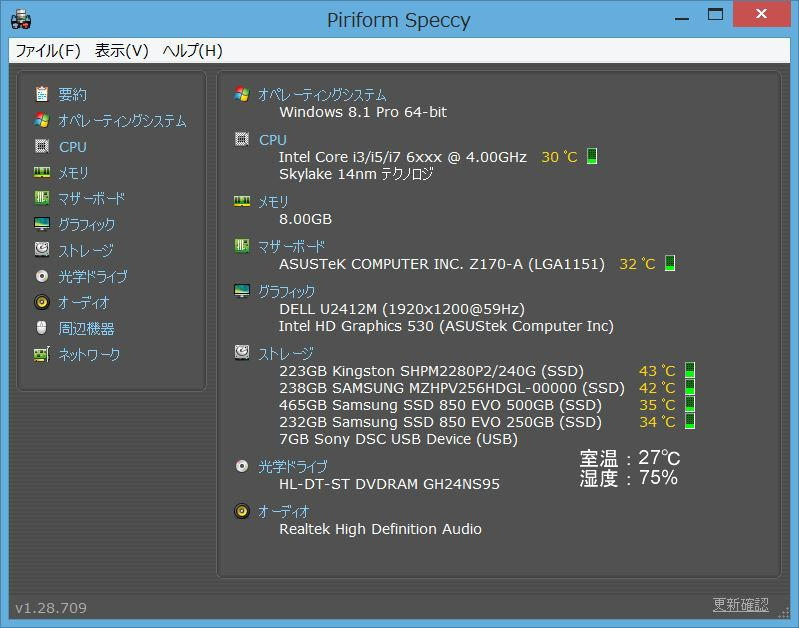This screenshot has height=628, width=799.
Task: Click the Speccy app icon in title bar
Action: pos(21,19)
